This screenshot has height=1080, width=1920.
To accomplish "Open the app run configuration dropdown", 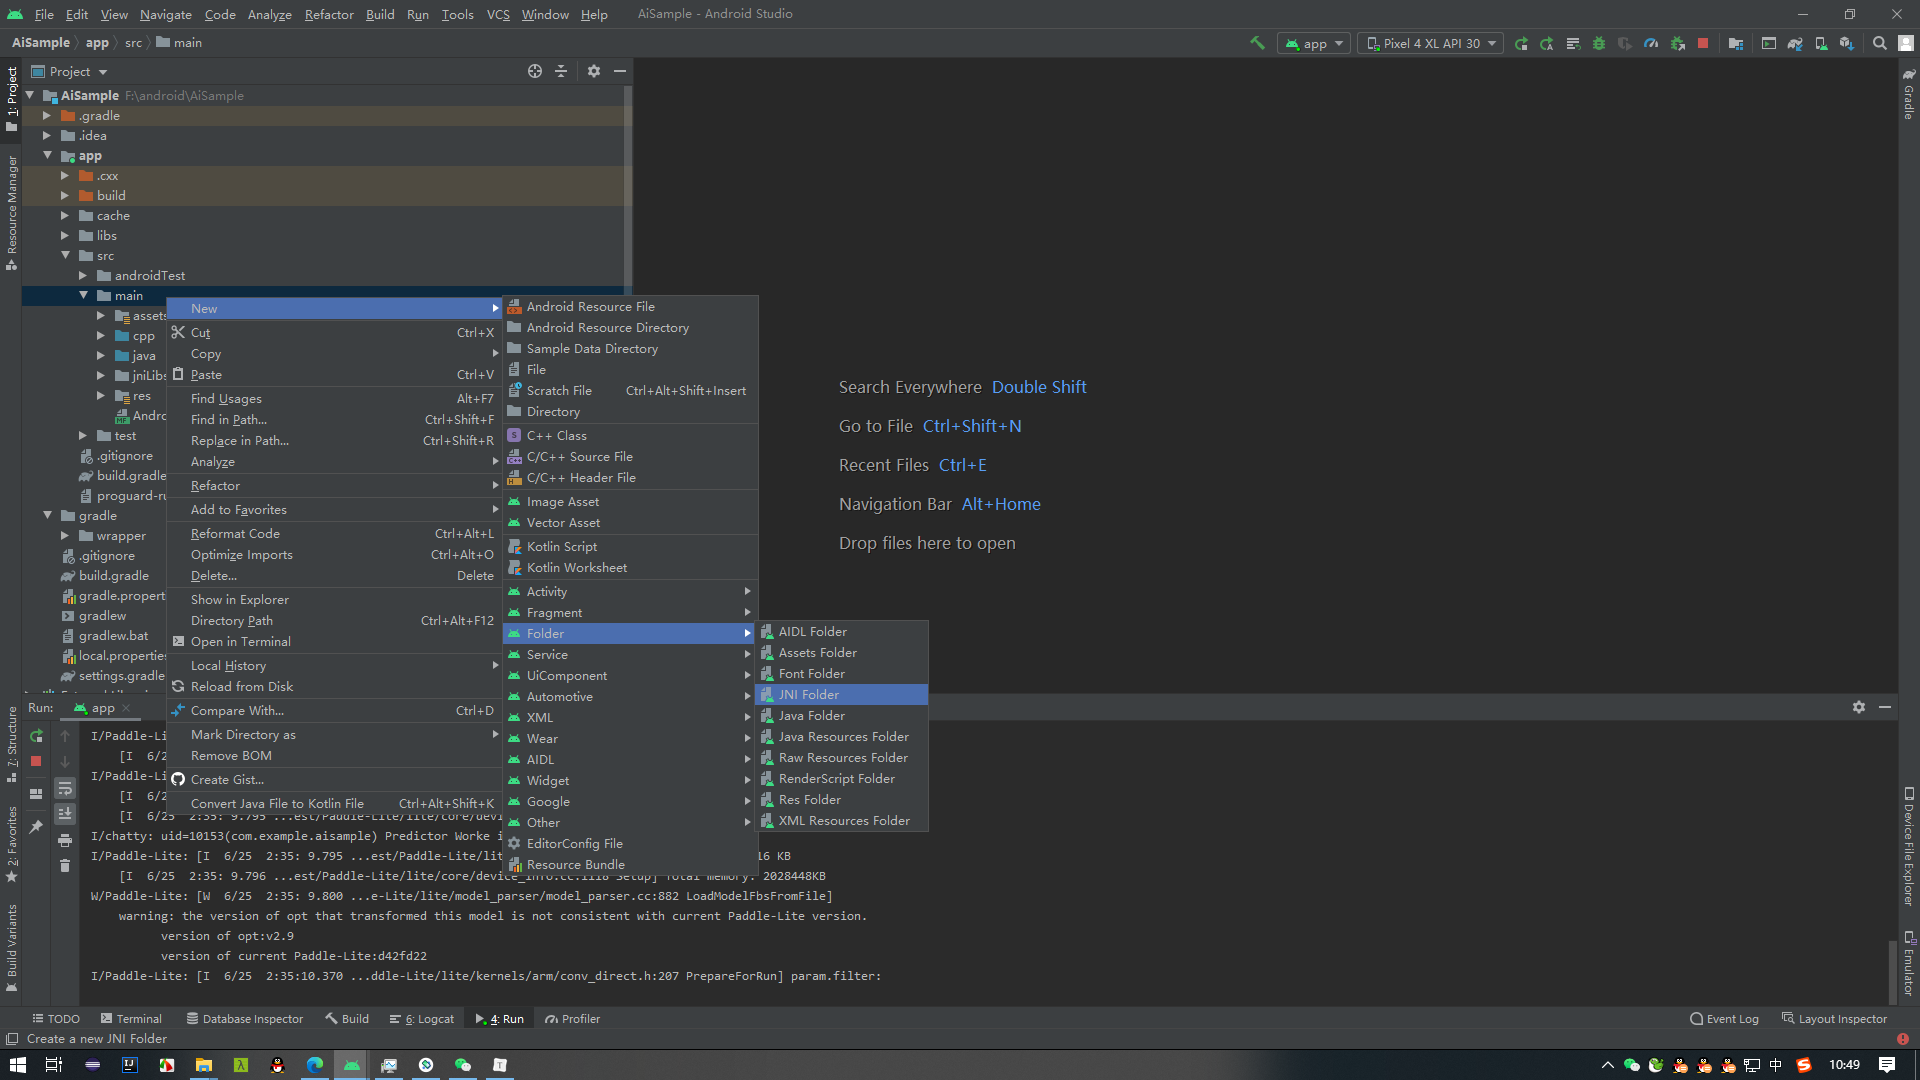I will 1314,43.
